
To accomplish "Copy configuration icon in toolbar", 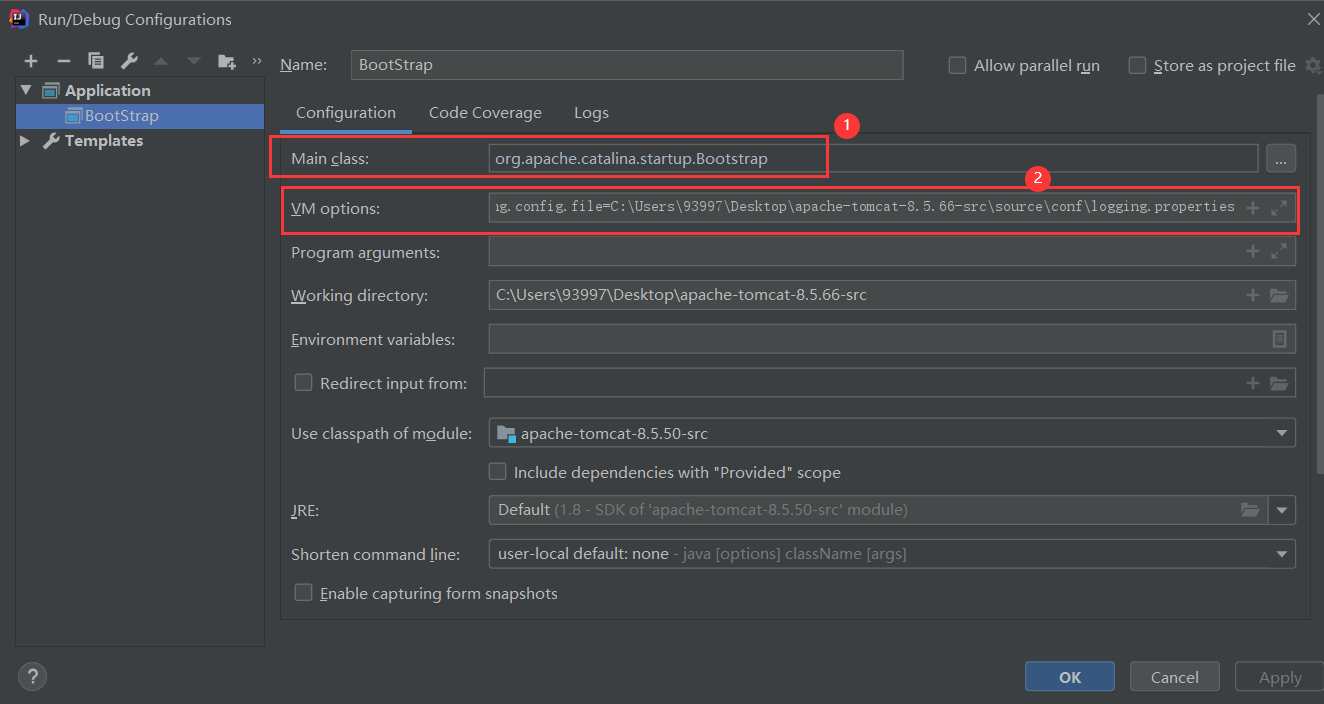I will (96, 61).
